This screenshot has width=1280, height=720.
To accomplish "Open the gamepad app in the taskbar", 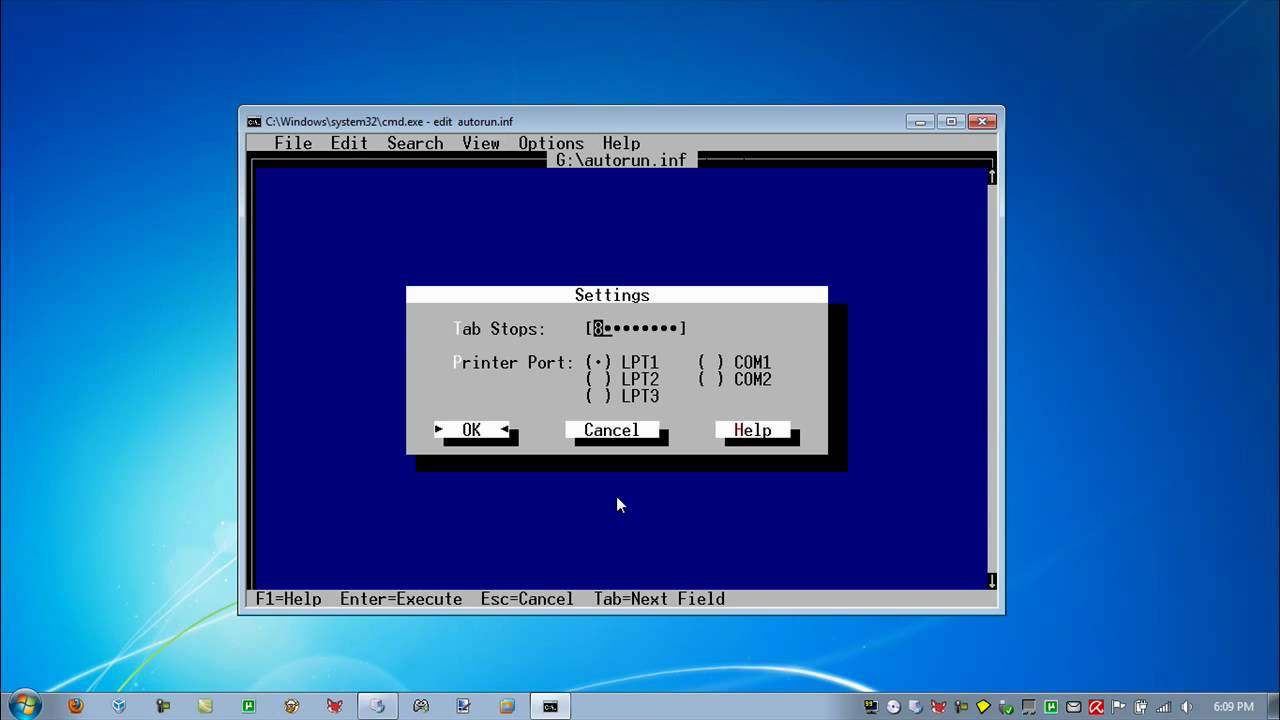I will pyautogui.click(x=421, y=706).
